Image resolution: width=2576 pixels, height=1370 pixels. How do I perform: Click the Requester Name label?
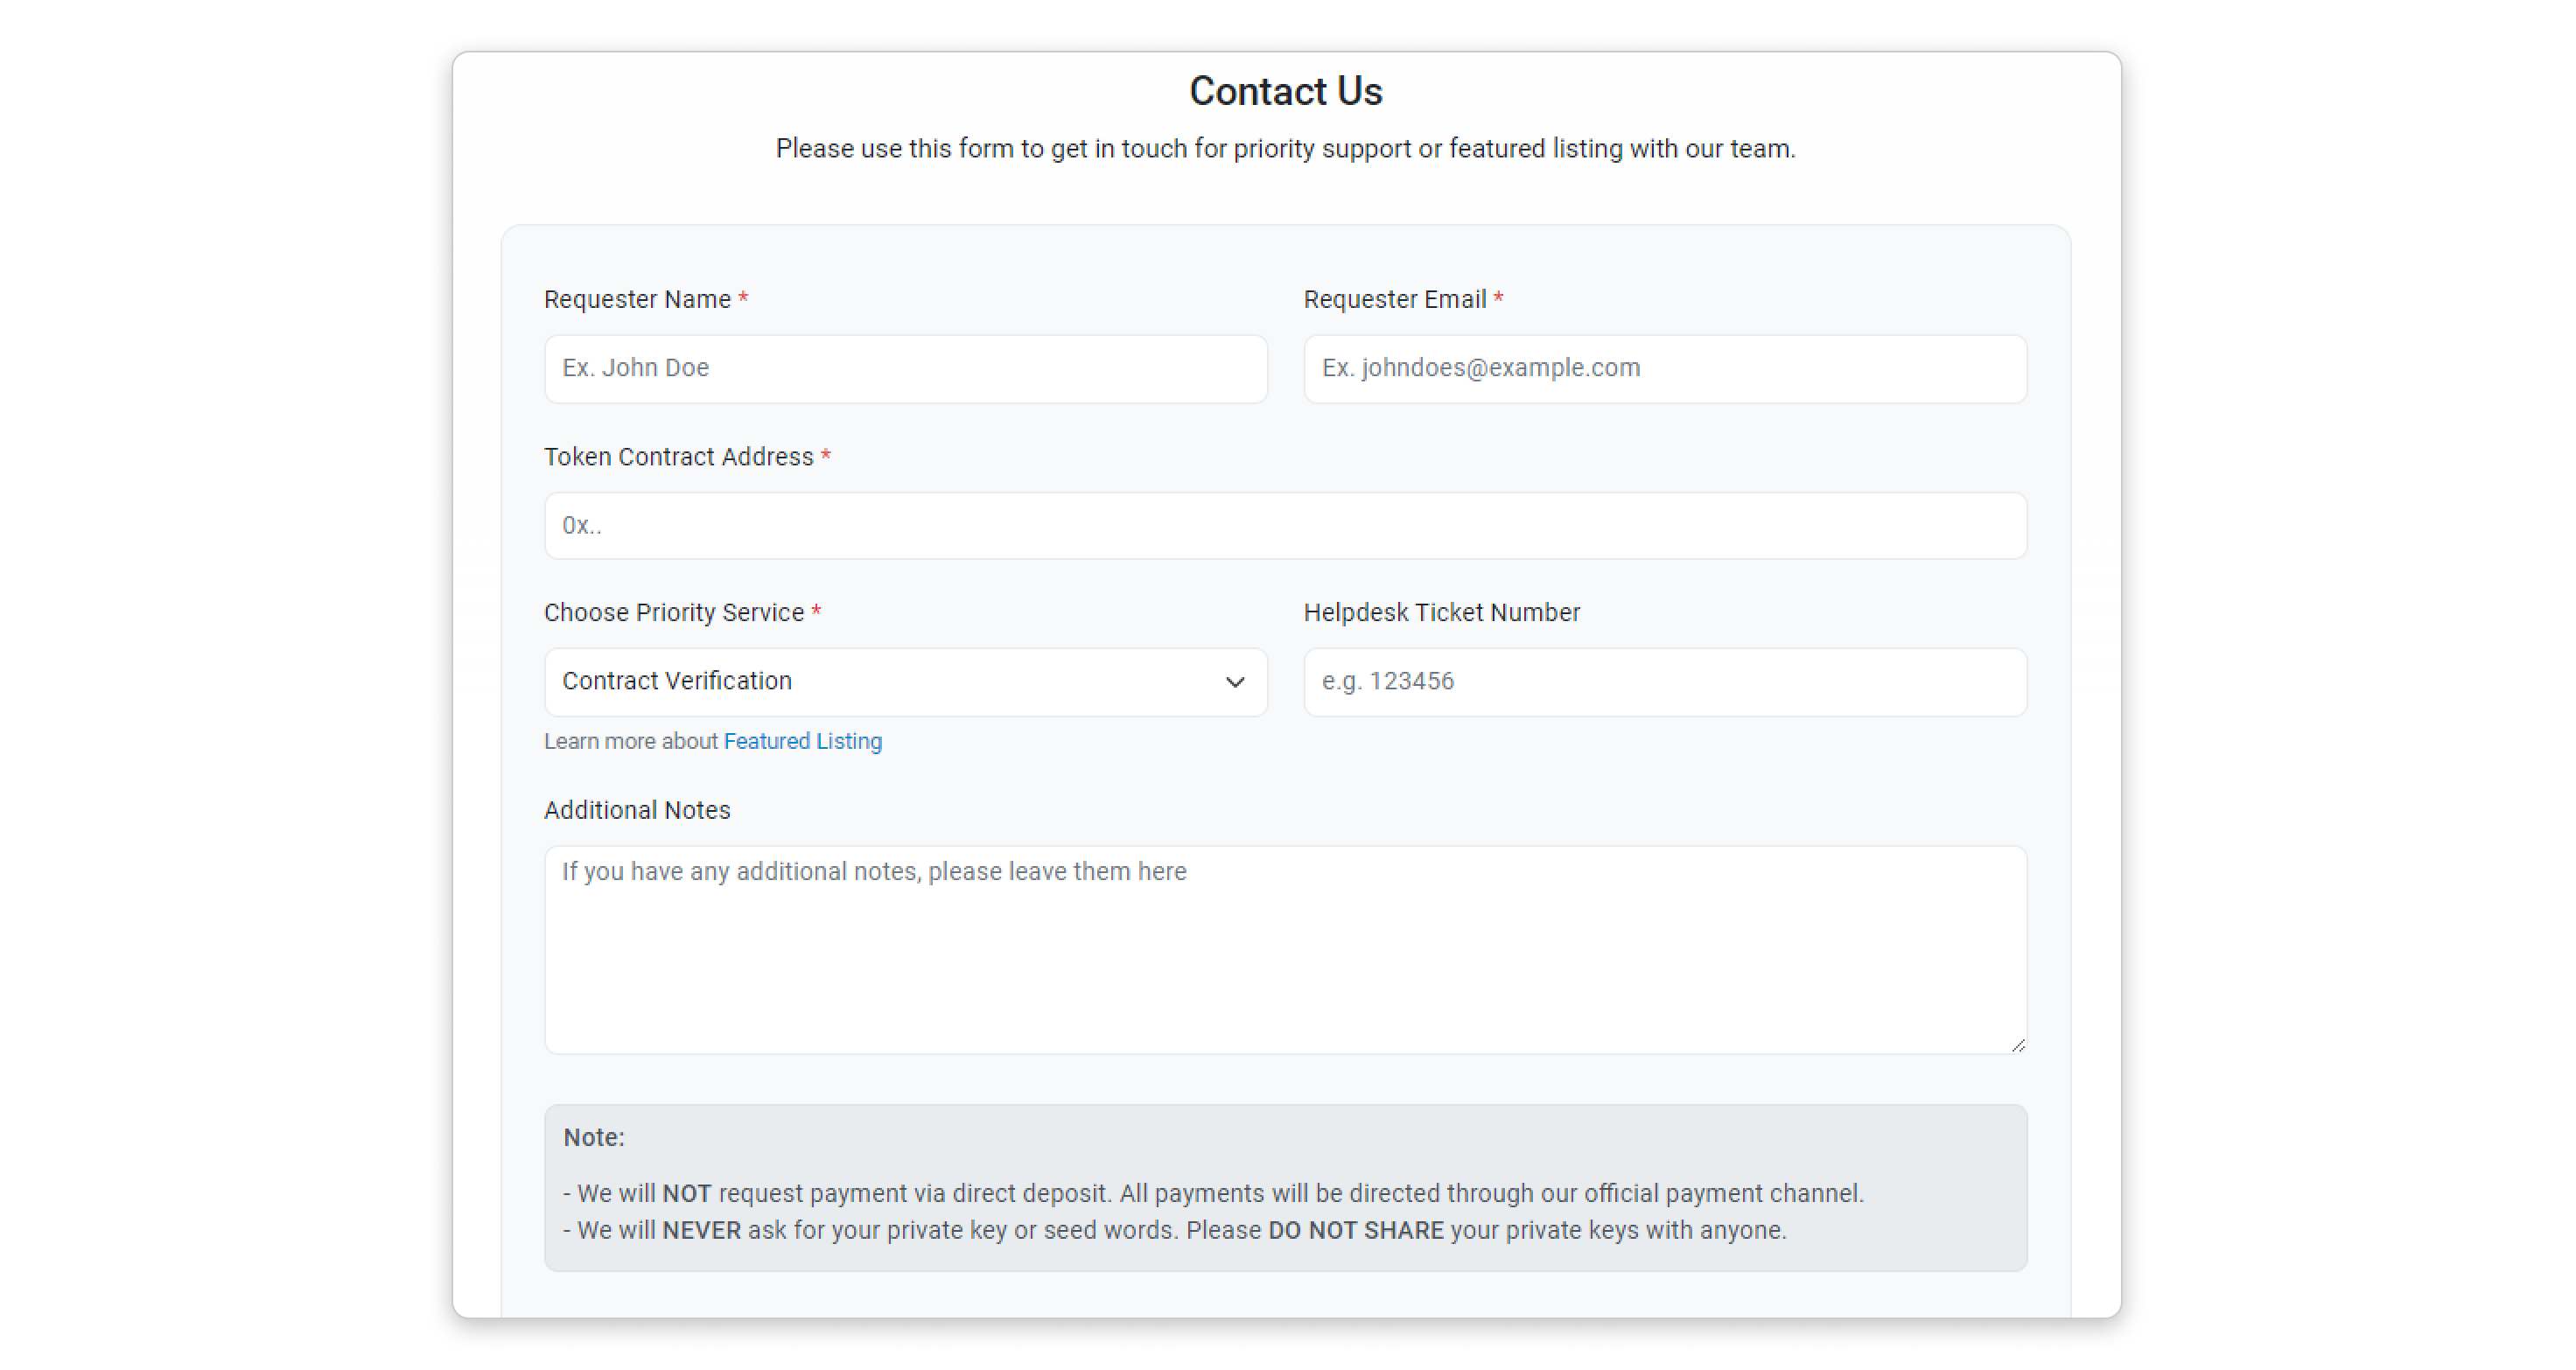coord(637,299)
